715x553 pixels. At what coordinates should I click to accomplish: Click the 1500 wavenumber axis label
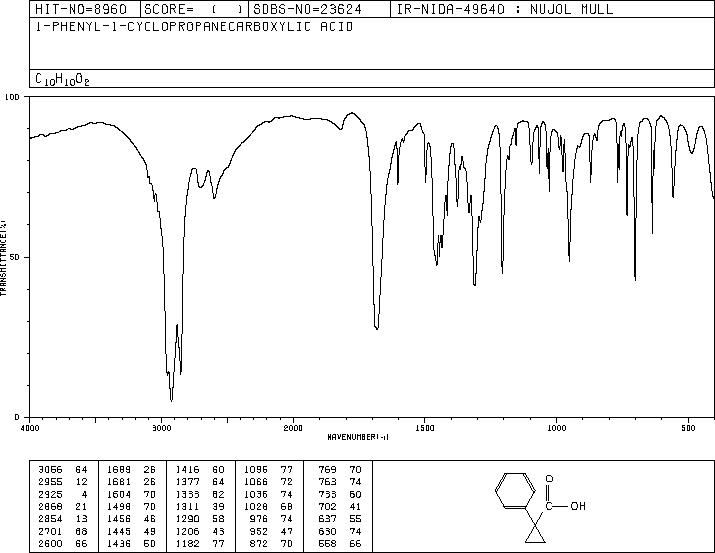pos(425,428)
